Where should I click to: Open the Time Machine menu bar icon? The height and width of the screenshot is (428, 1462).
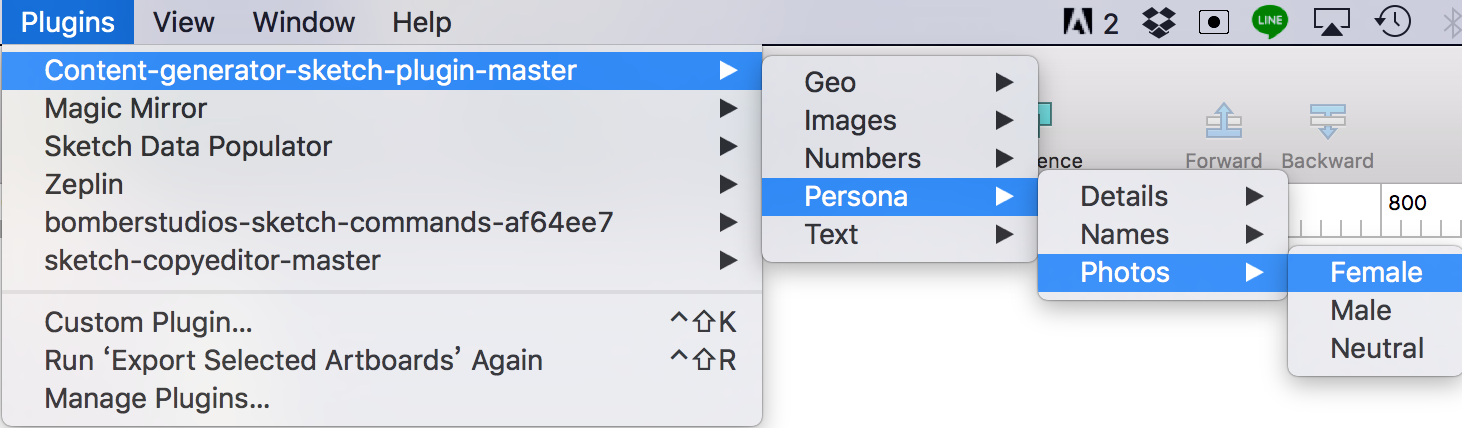pos(1393,21)
